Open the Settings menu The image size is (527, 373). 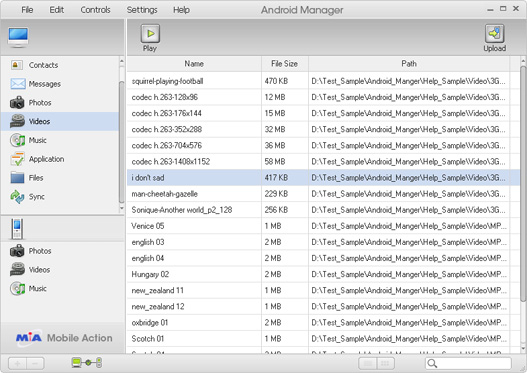point(142,10)
